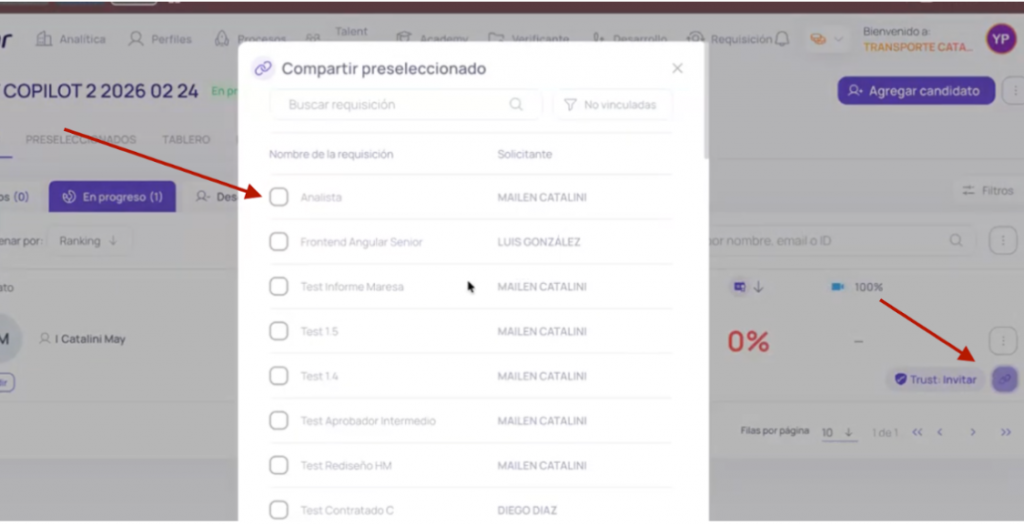
Task: Close the Compartir preseleccionado dialog
Action: (677, 69)
